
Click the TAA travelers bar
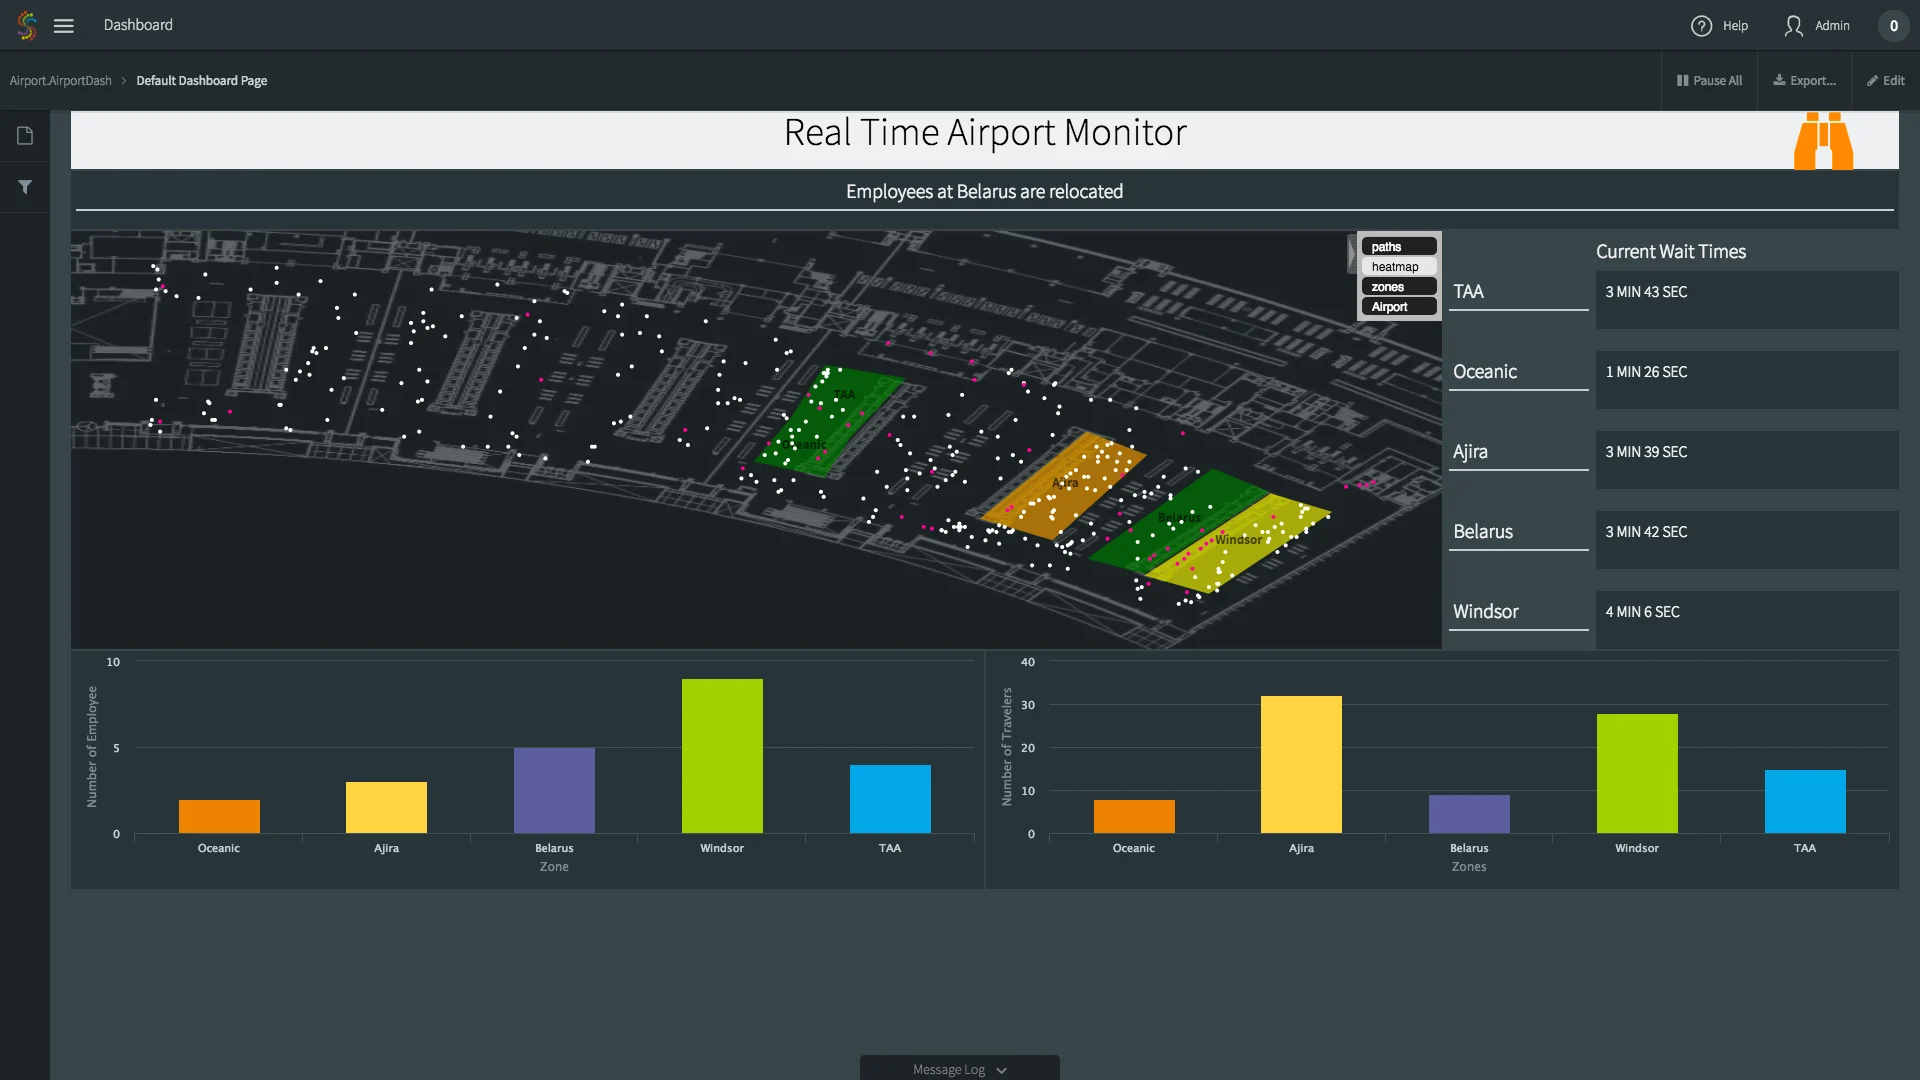click(1805, 801)
